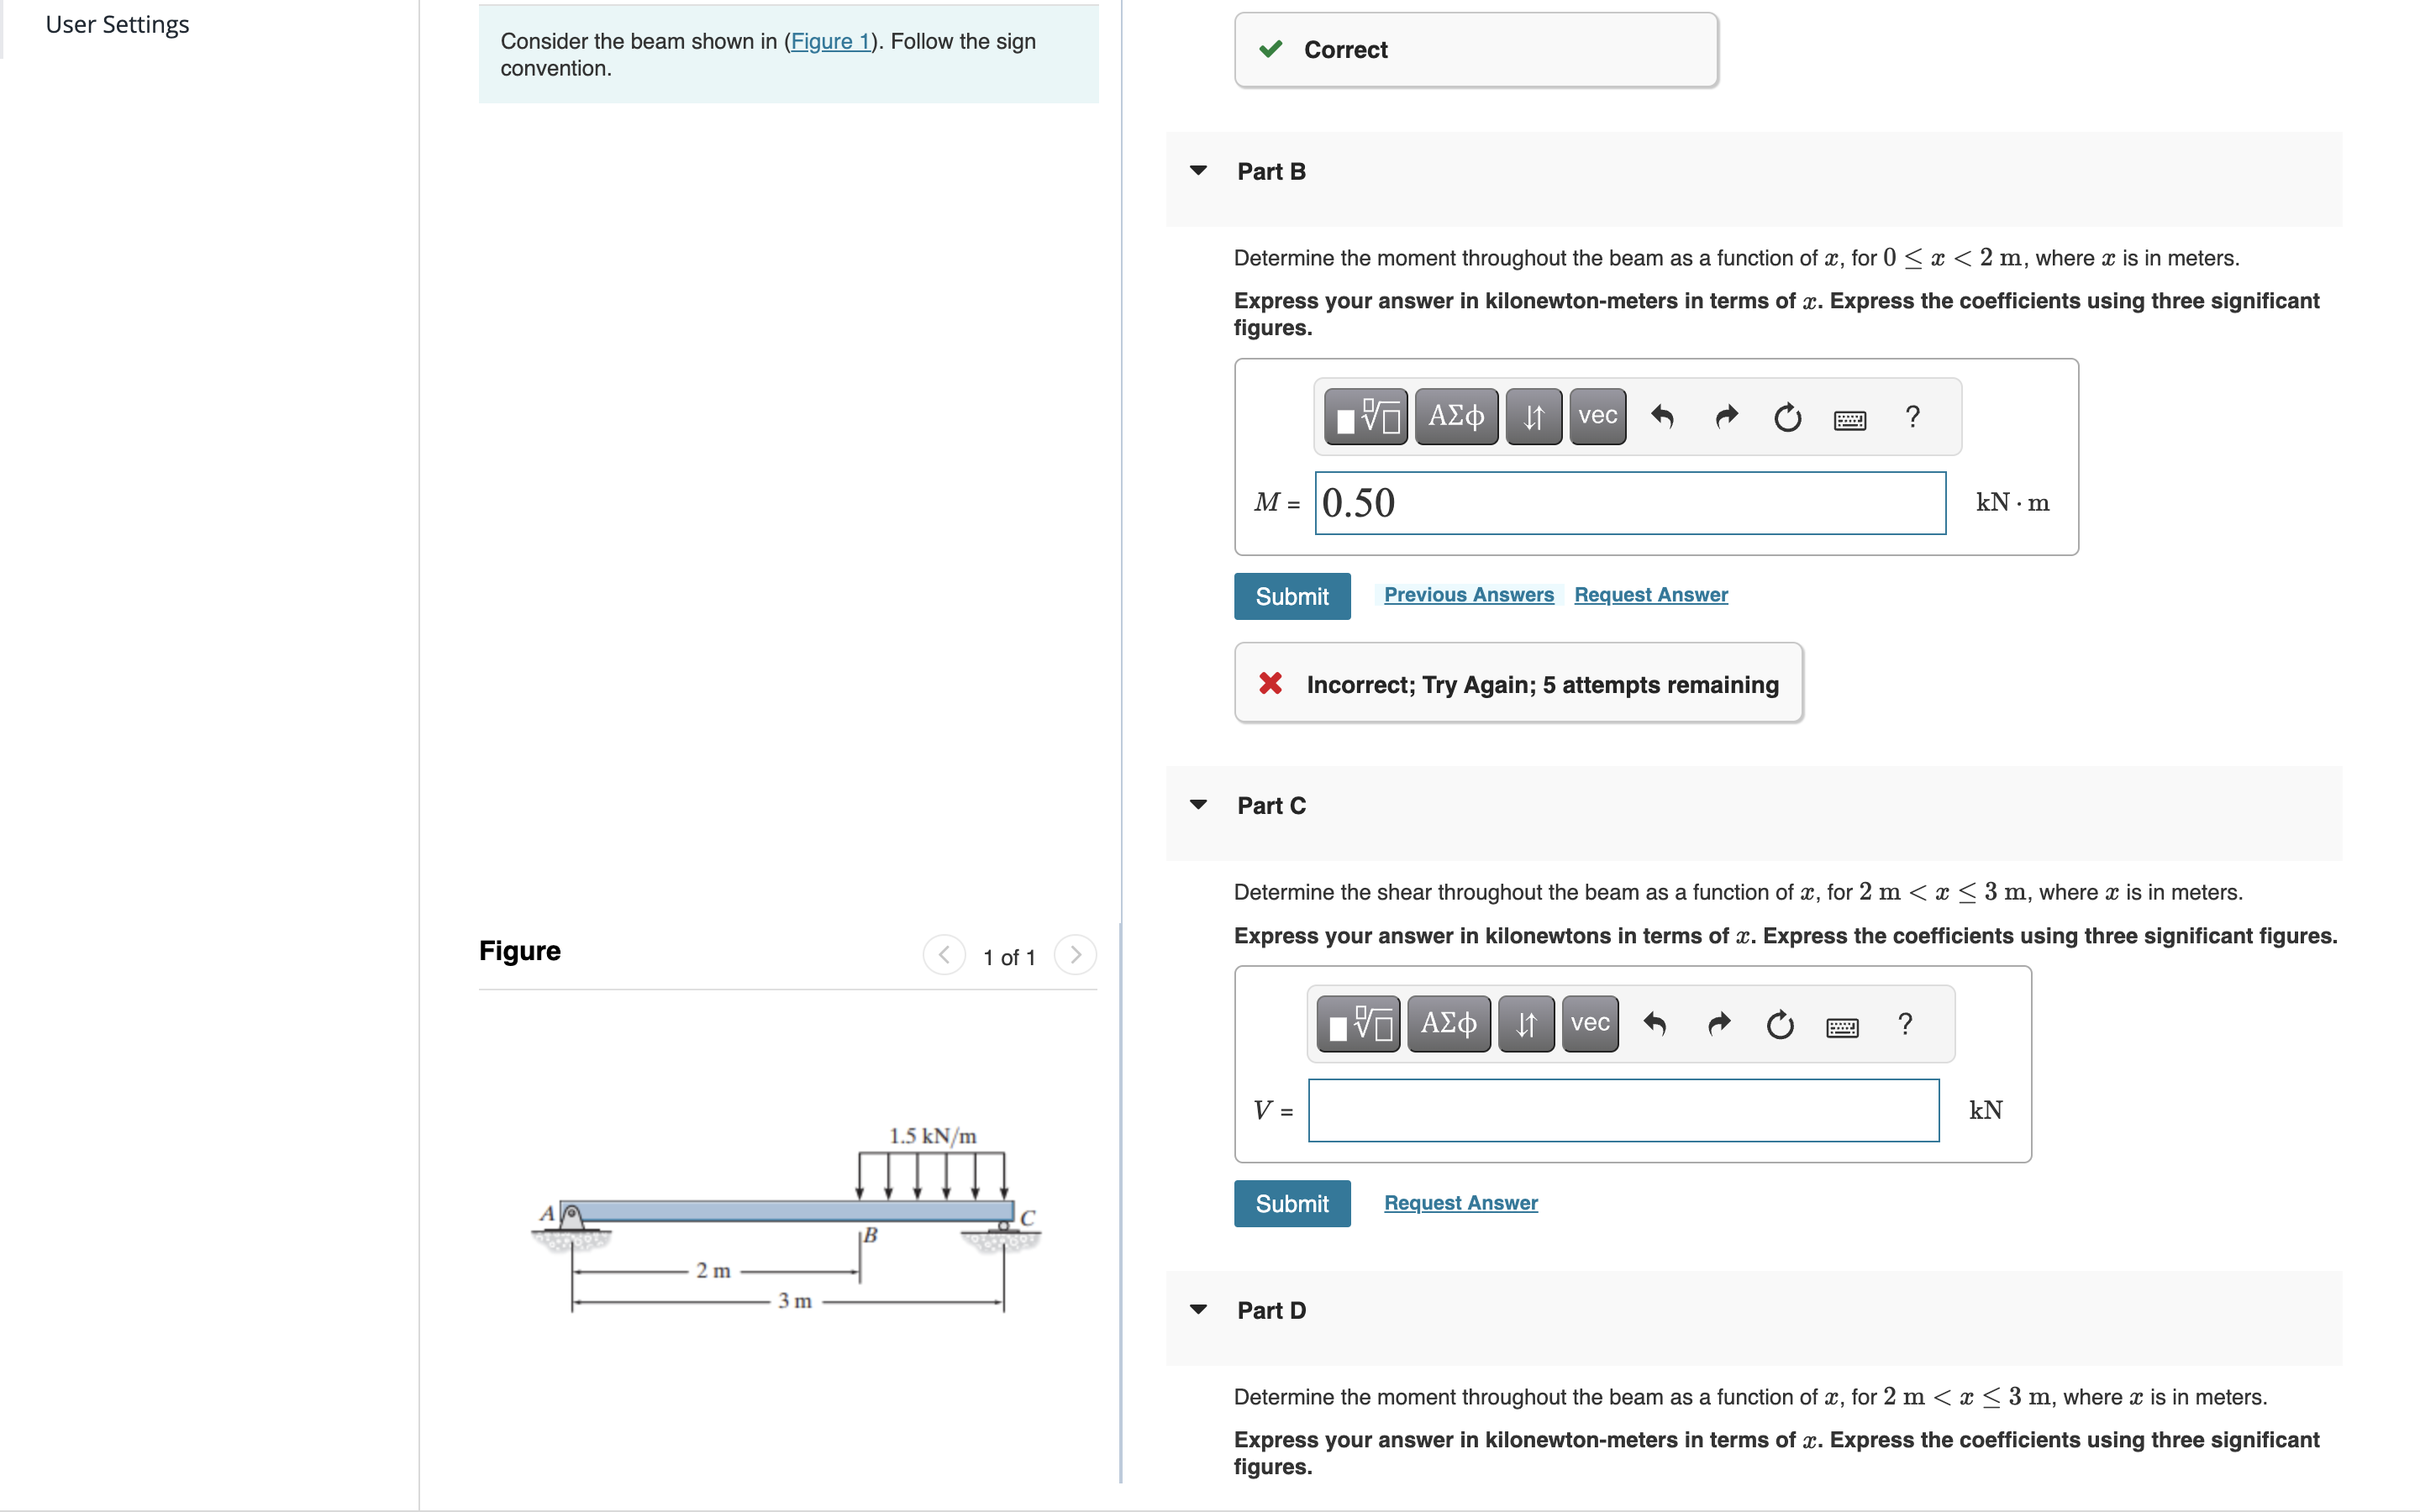The height and width of the screenshot is (1512, 2420).
Task: Insert a vector with the vec icon
Action: click(1596, 415)
